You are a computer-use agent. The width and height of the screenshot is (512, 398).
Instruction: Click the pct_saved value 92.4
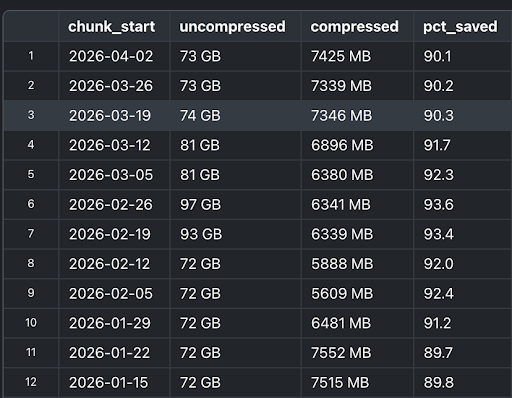click(463, 293)
